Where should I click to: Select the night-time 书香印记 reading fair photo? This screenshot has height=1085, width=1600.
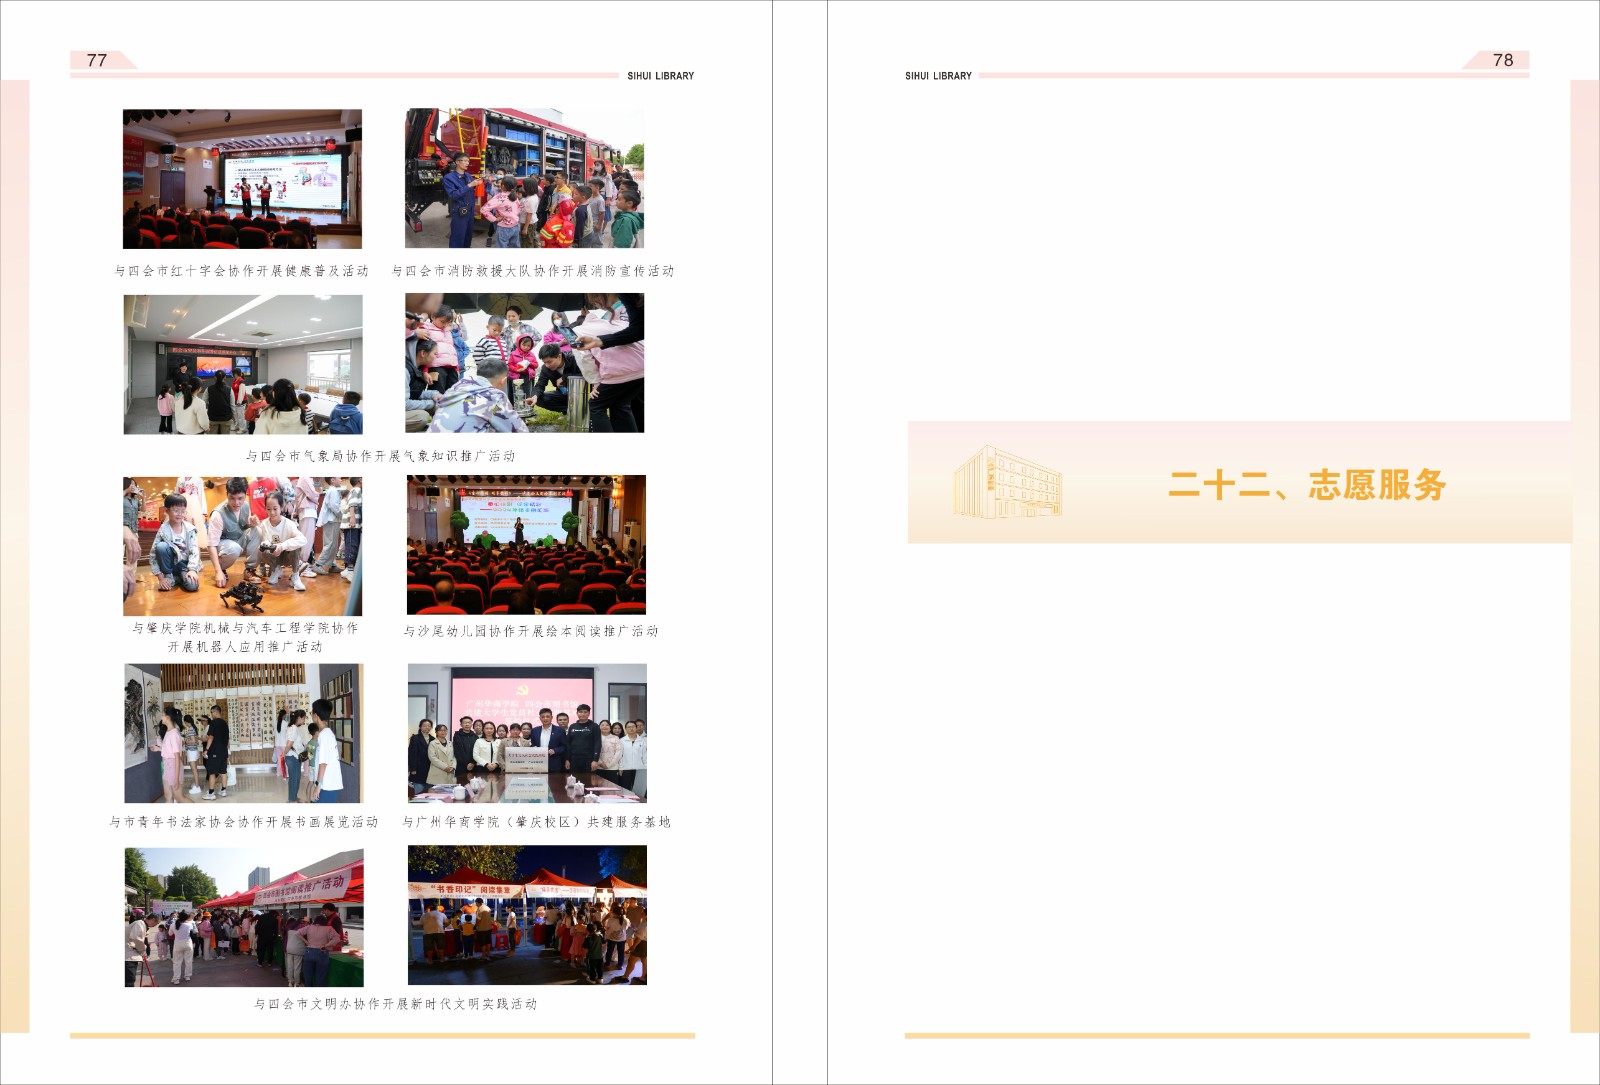click(527, 915)
